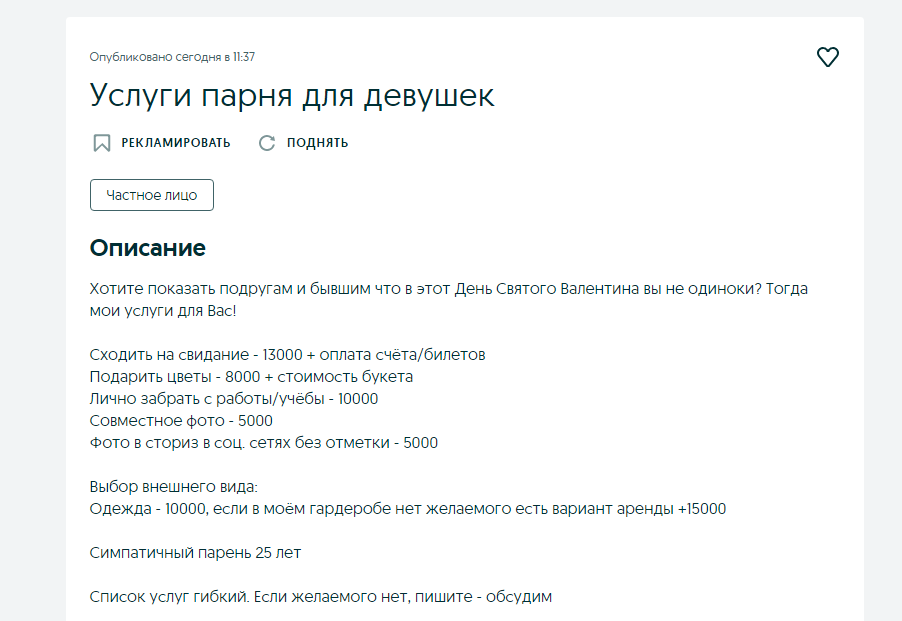The height and width of the screenshot is (621, 902).
Task: Add the listing to favorites with heart icon
Action: (x=827, y=58)
